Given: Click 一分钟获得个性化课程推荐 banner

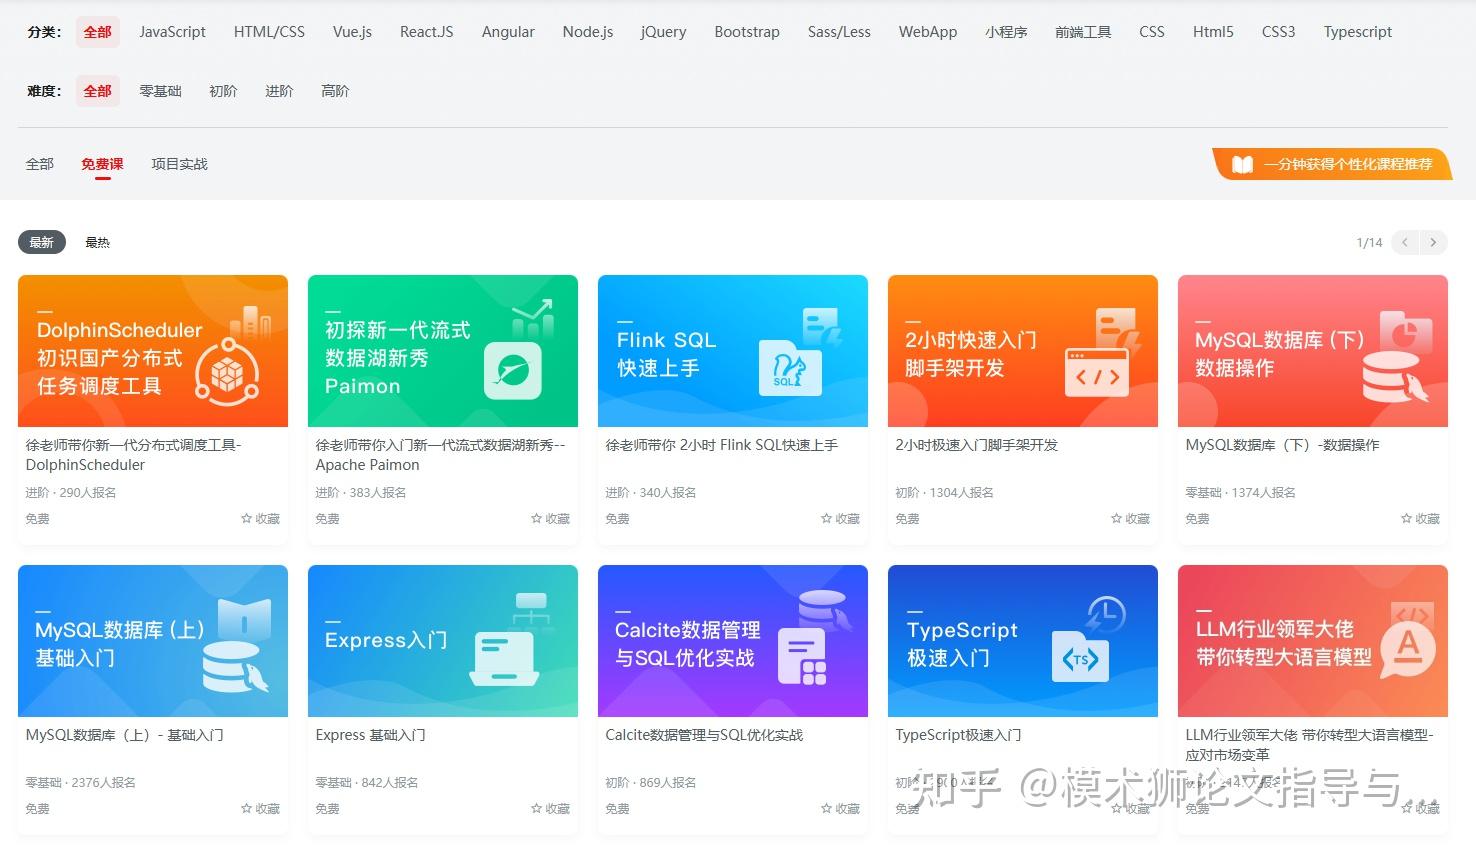Looking at the screenshot, I should click(x=1332, y=165).
